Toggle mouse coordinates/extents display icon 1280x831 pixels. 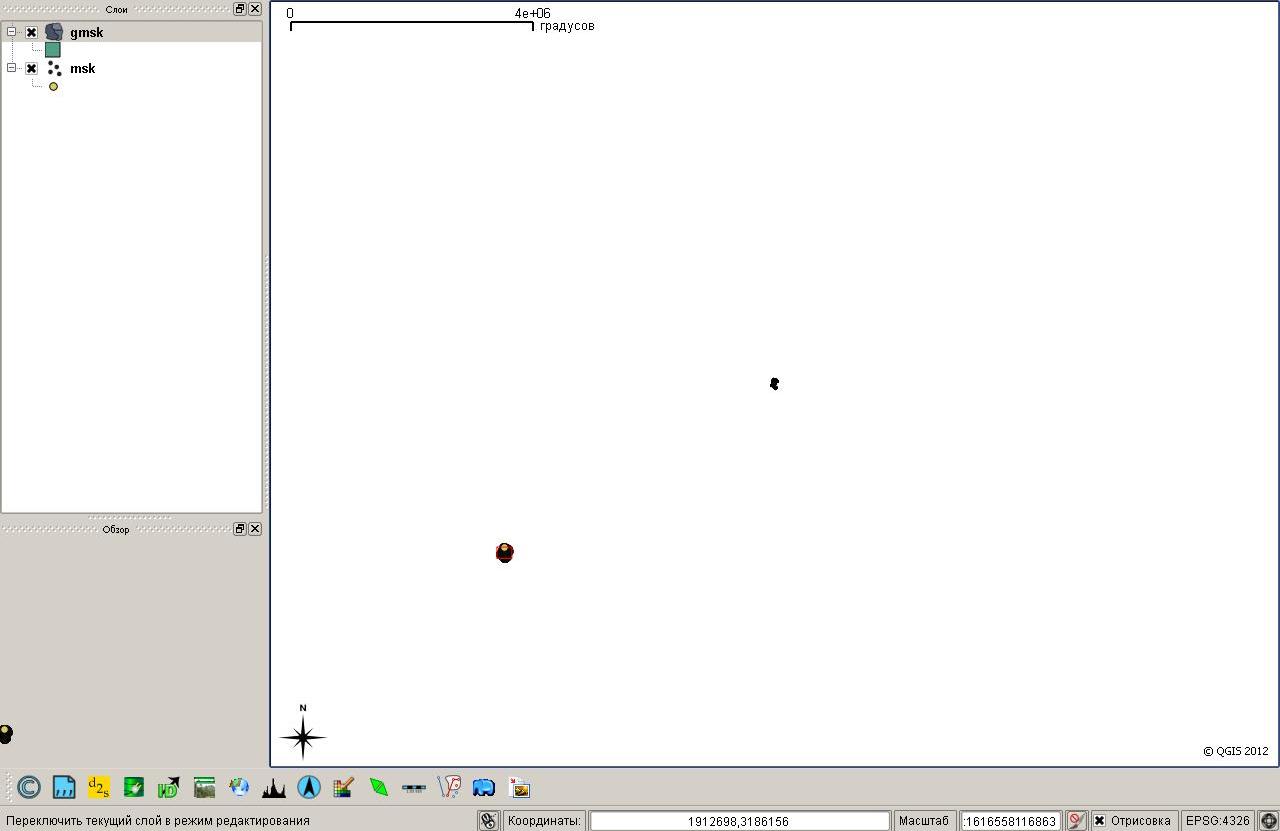pos(488,821)
